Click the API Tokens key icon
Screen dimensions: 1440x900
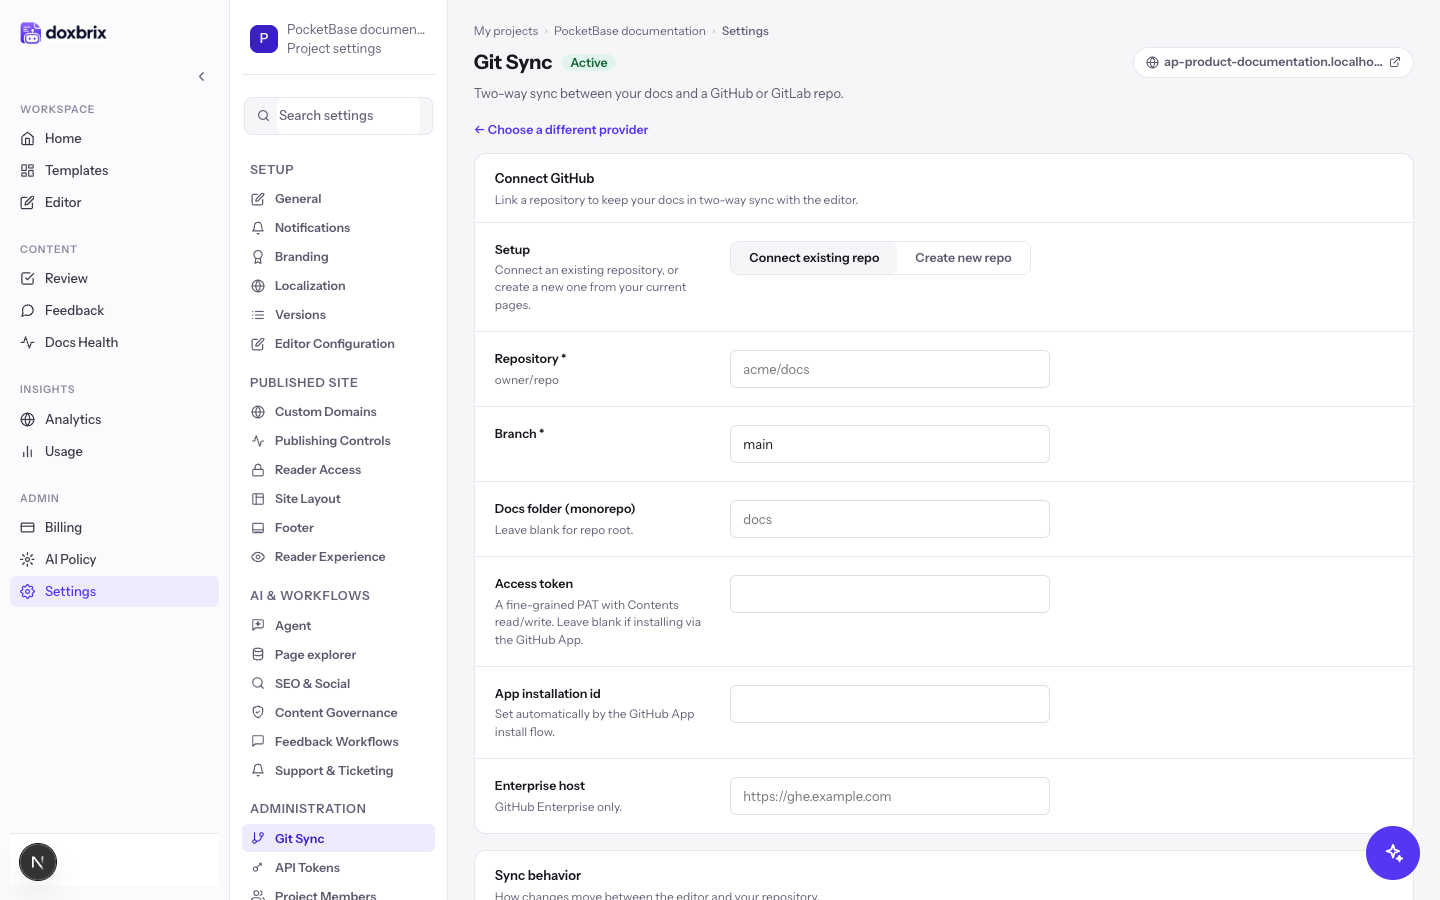click(x=258, y=868)
